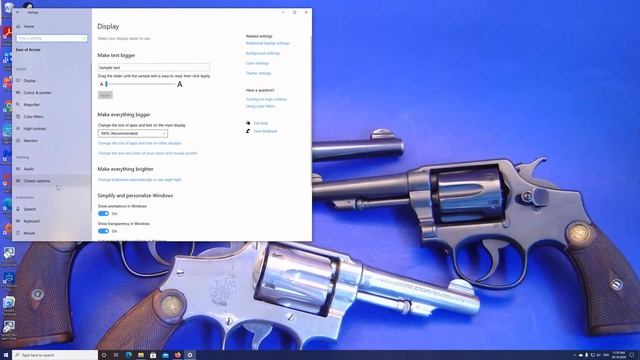Click the taskbar clock and date

click(x=619, y=355)
